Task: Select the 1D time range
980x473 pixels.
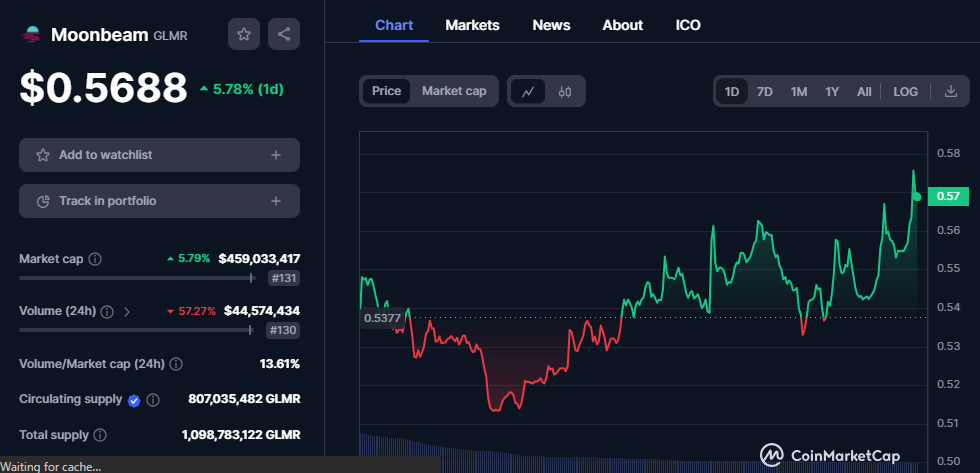Action: tap(732, 92)
